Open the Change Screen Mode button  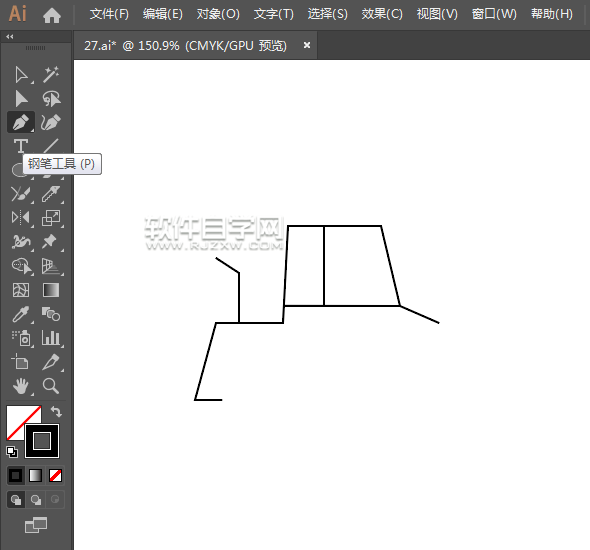tap(36, 525)
